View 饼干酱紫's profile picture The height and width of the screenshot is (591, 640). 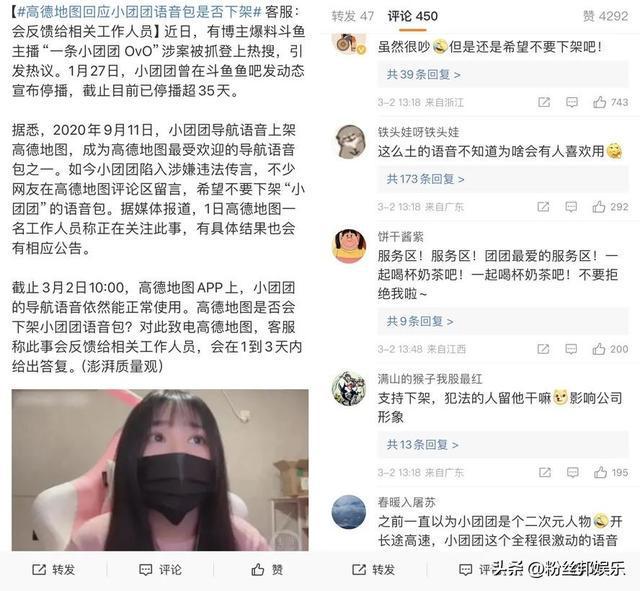(x=349, y=246)
